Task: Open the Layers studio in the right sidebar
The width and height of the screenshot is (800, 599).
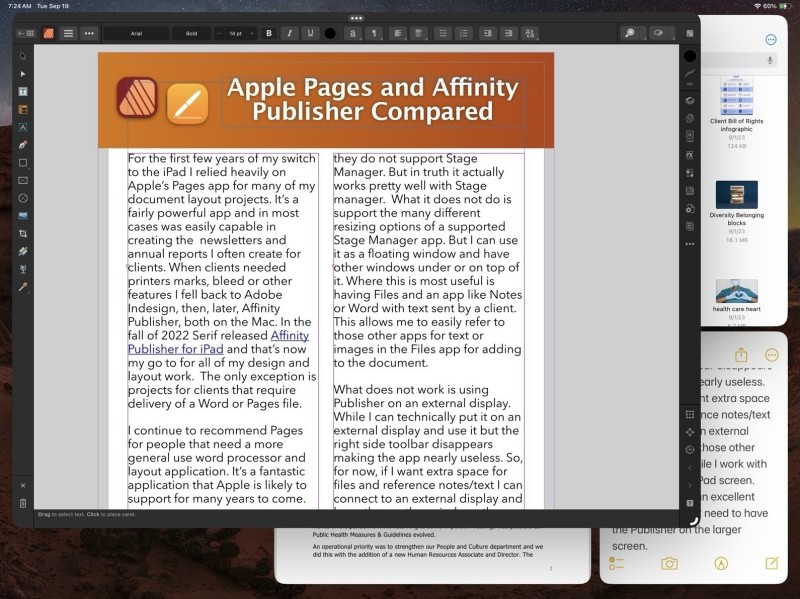Action: (x=691, y=100)
